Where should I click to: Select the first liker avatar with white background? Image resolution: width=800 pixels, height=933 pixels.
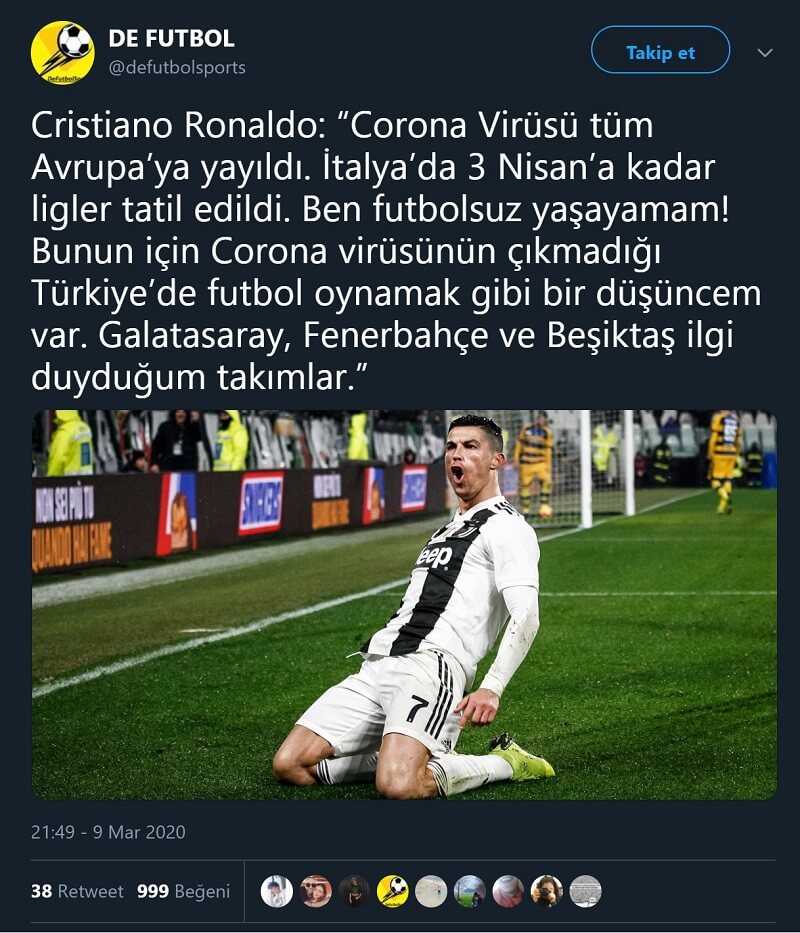277,891
